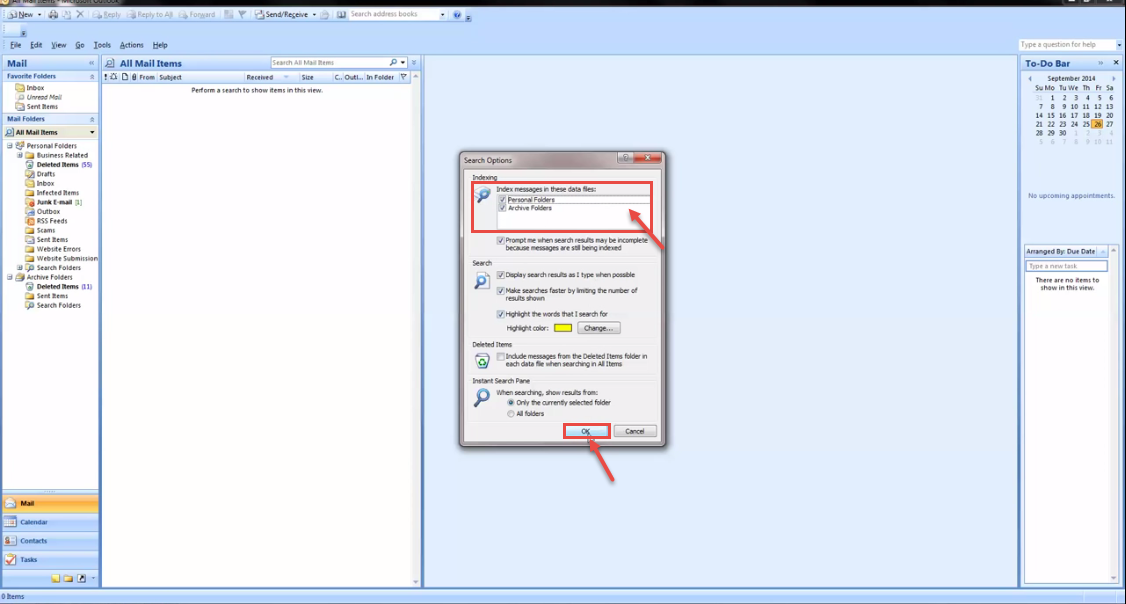This screenshot has height=604, width=1126.
Task: Enable Include messages from Deleted Items folder
Action: point(501,356)
